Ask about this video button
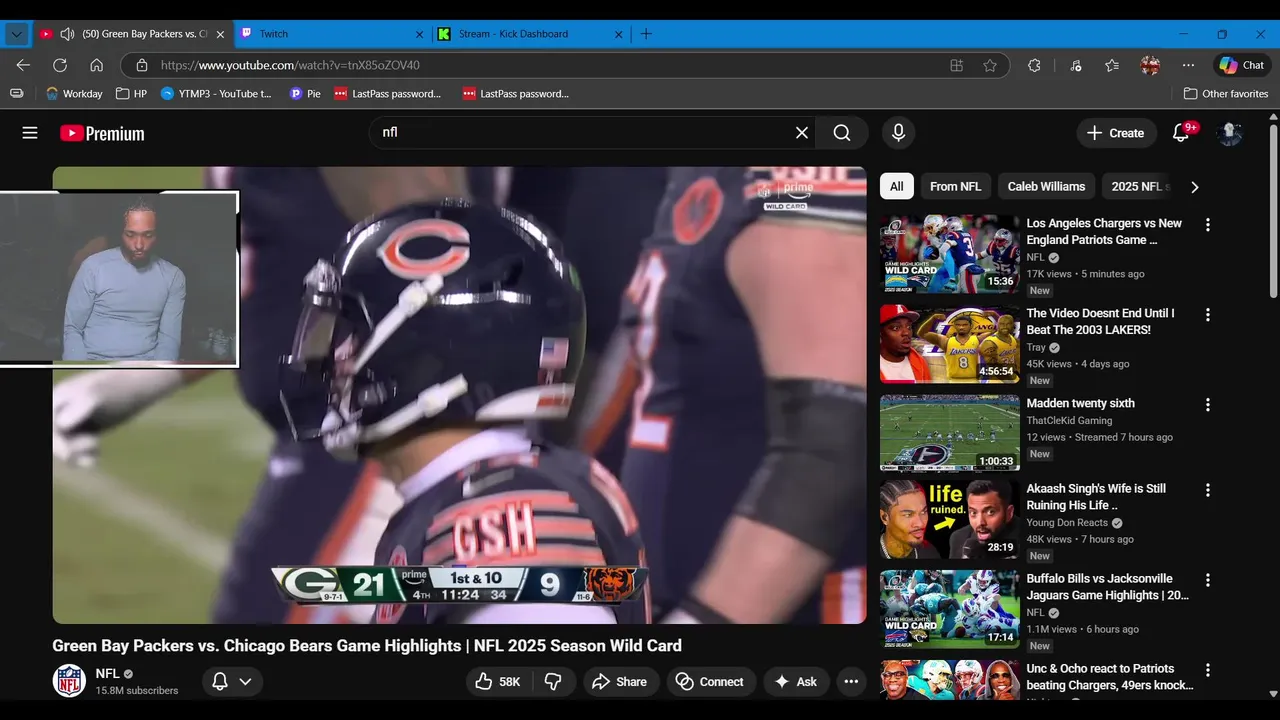This screenshot has height=720, width=1280. click(796, 682)
